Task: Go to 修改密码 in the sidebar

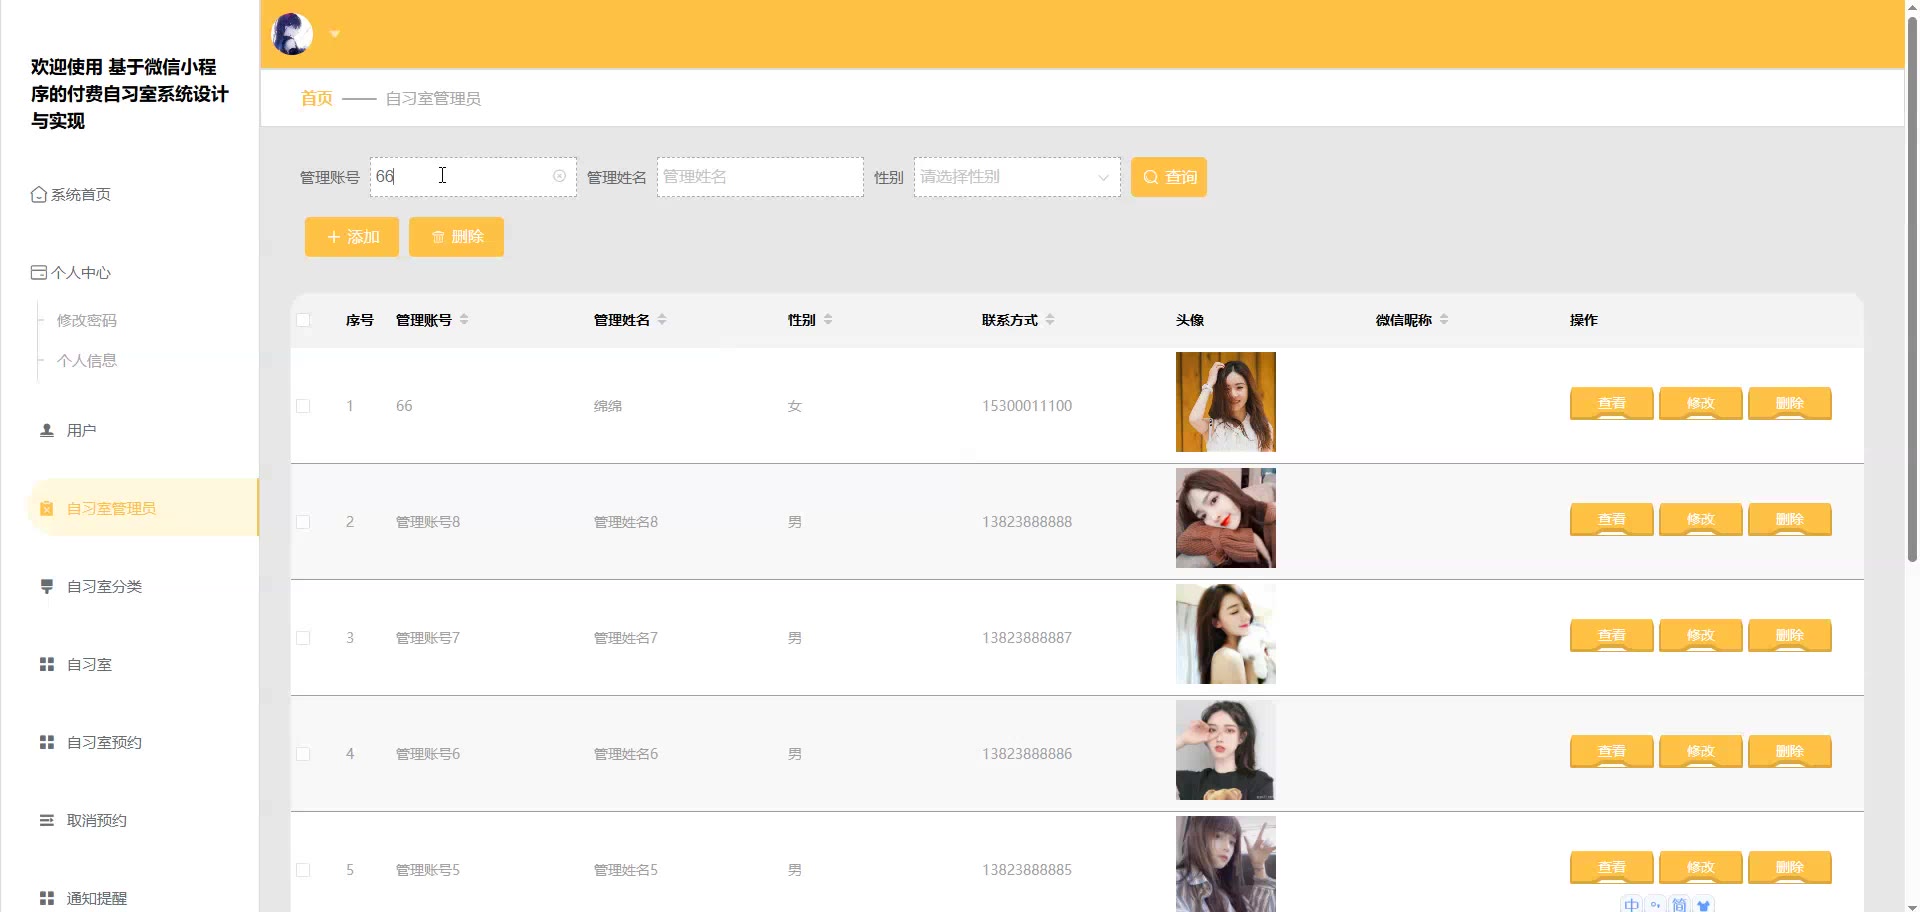Action: 87,320
